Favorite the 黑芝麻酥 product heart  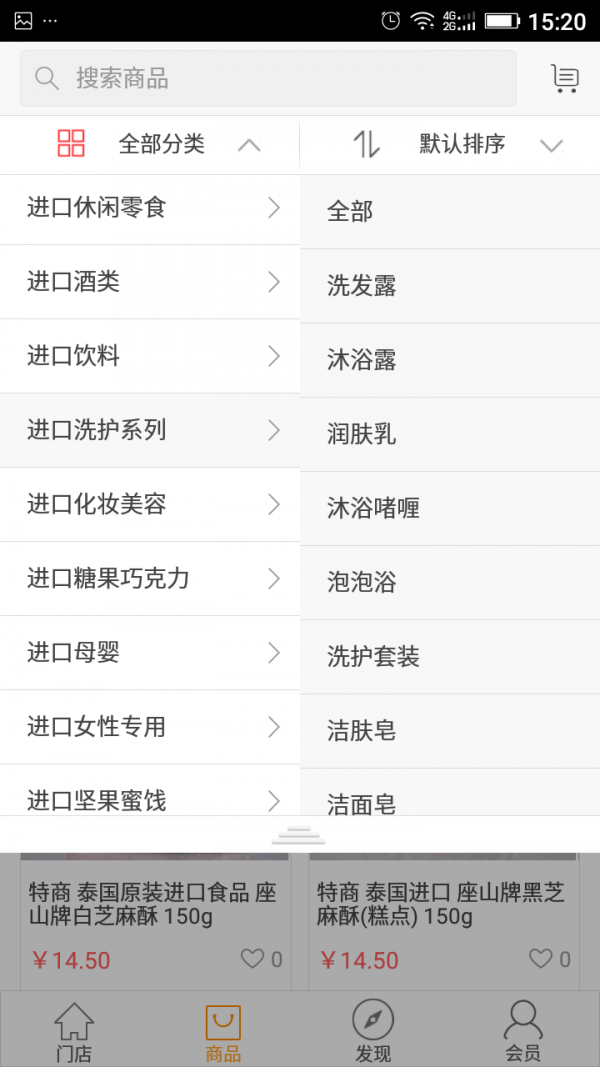(540, 959)
